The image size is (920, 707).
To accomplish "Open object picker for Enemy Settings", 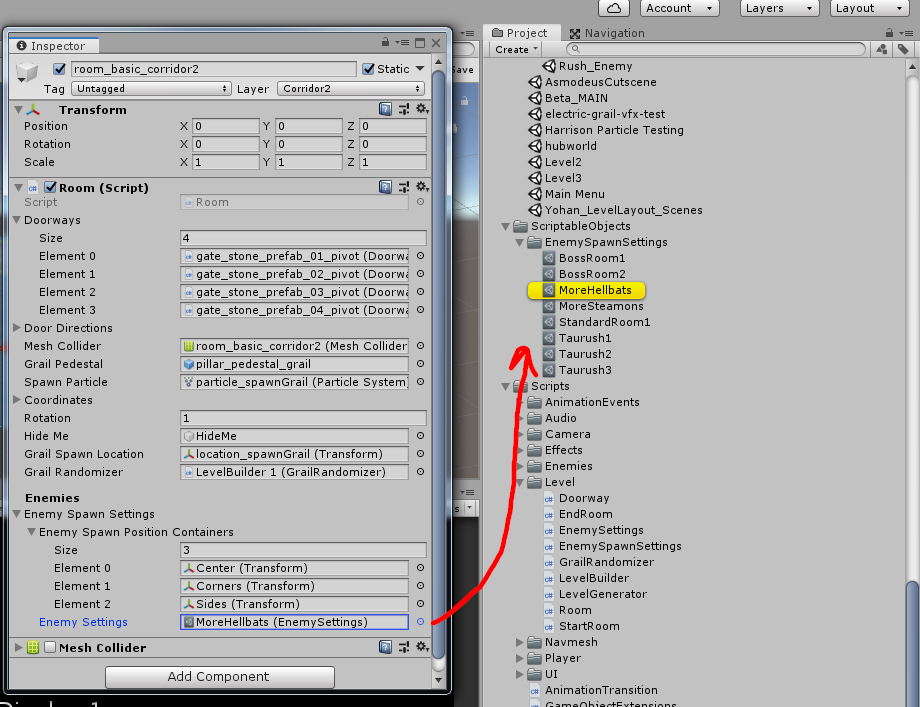I will 420,622.
